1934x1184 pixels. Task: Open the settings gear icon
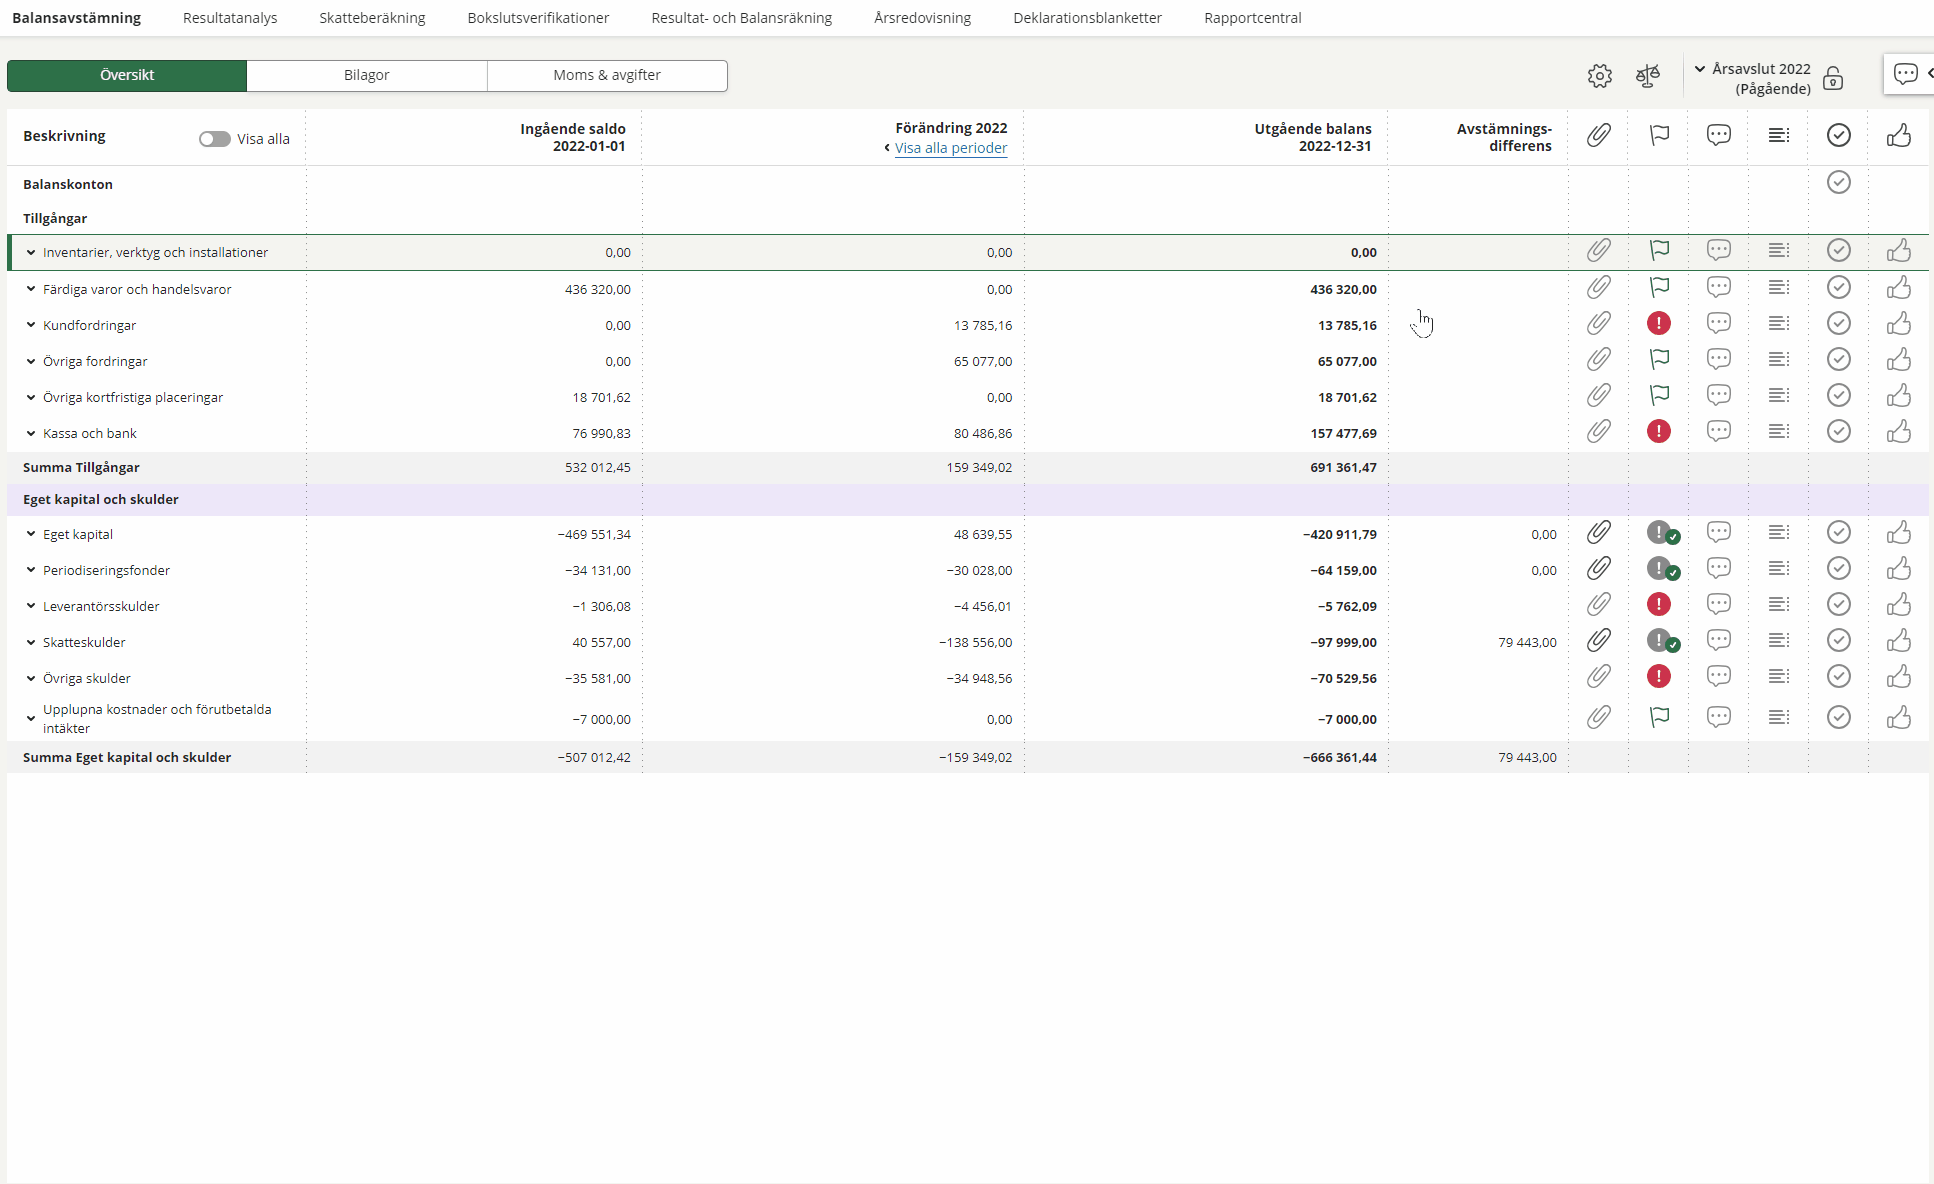click(x=1599, y=76)
